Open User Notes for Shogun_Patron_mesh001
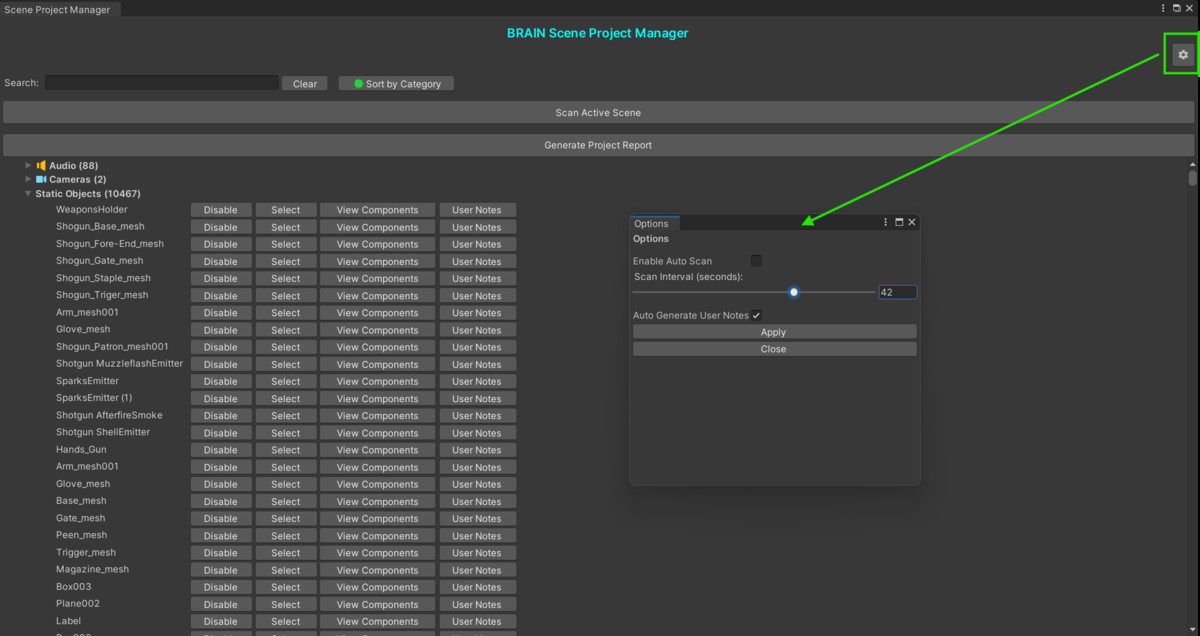This screenshot has width=1200, height=636. pyautogui.click(x=477, y=347)
